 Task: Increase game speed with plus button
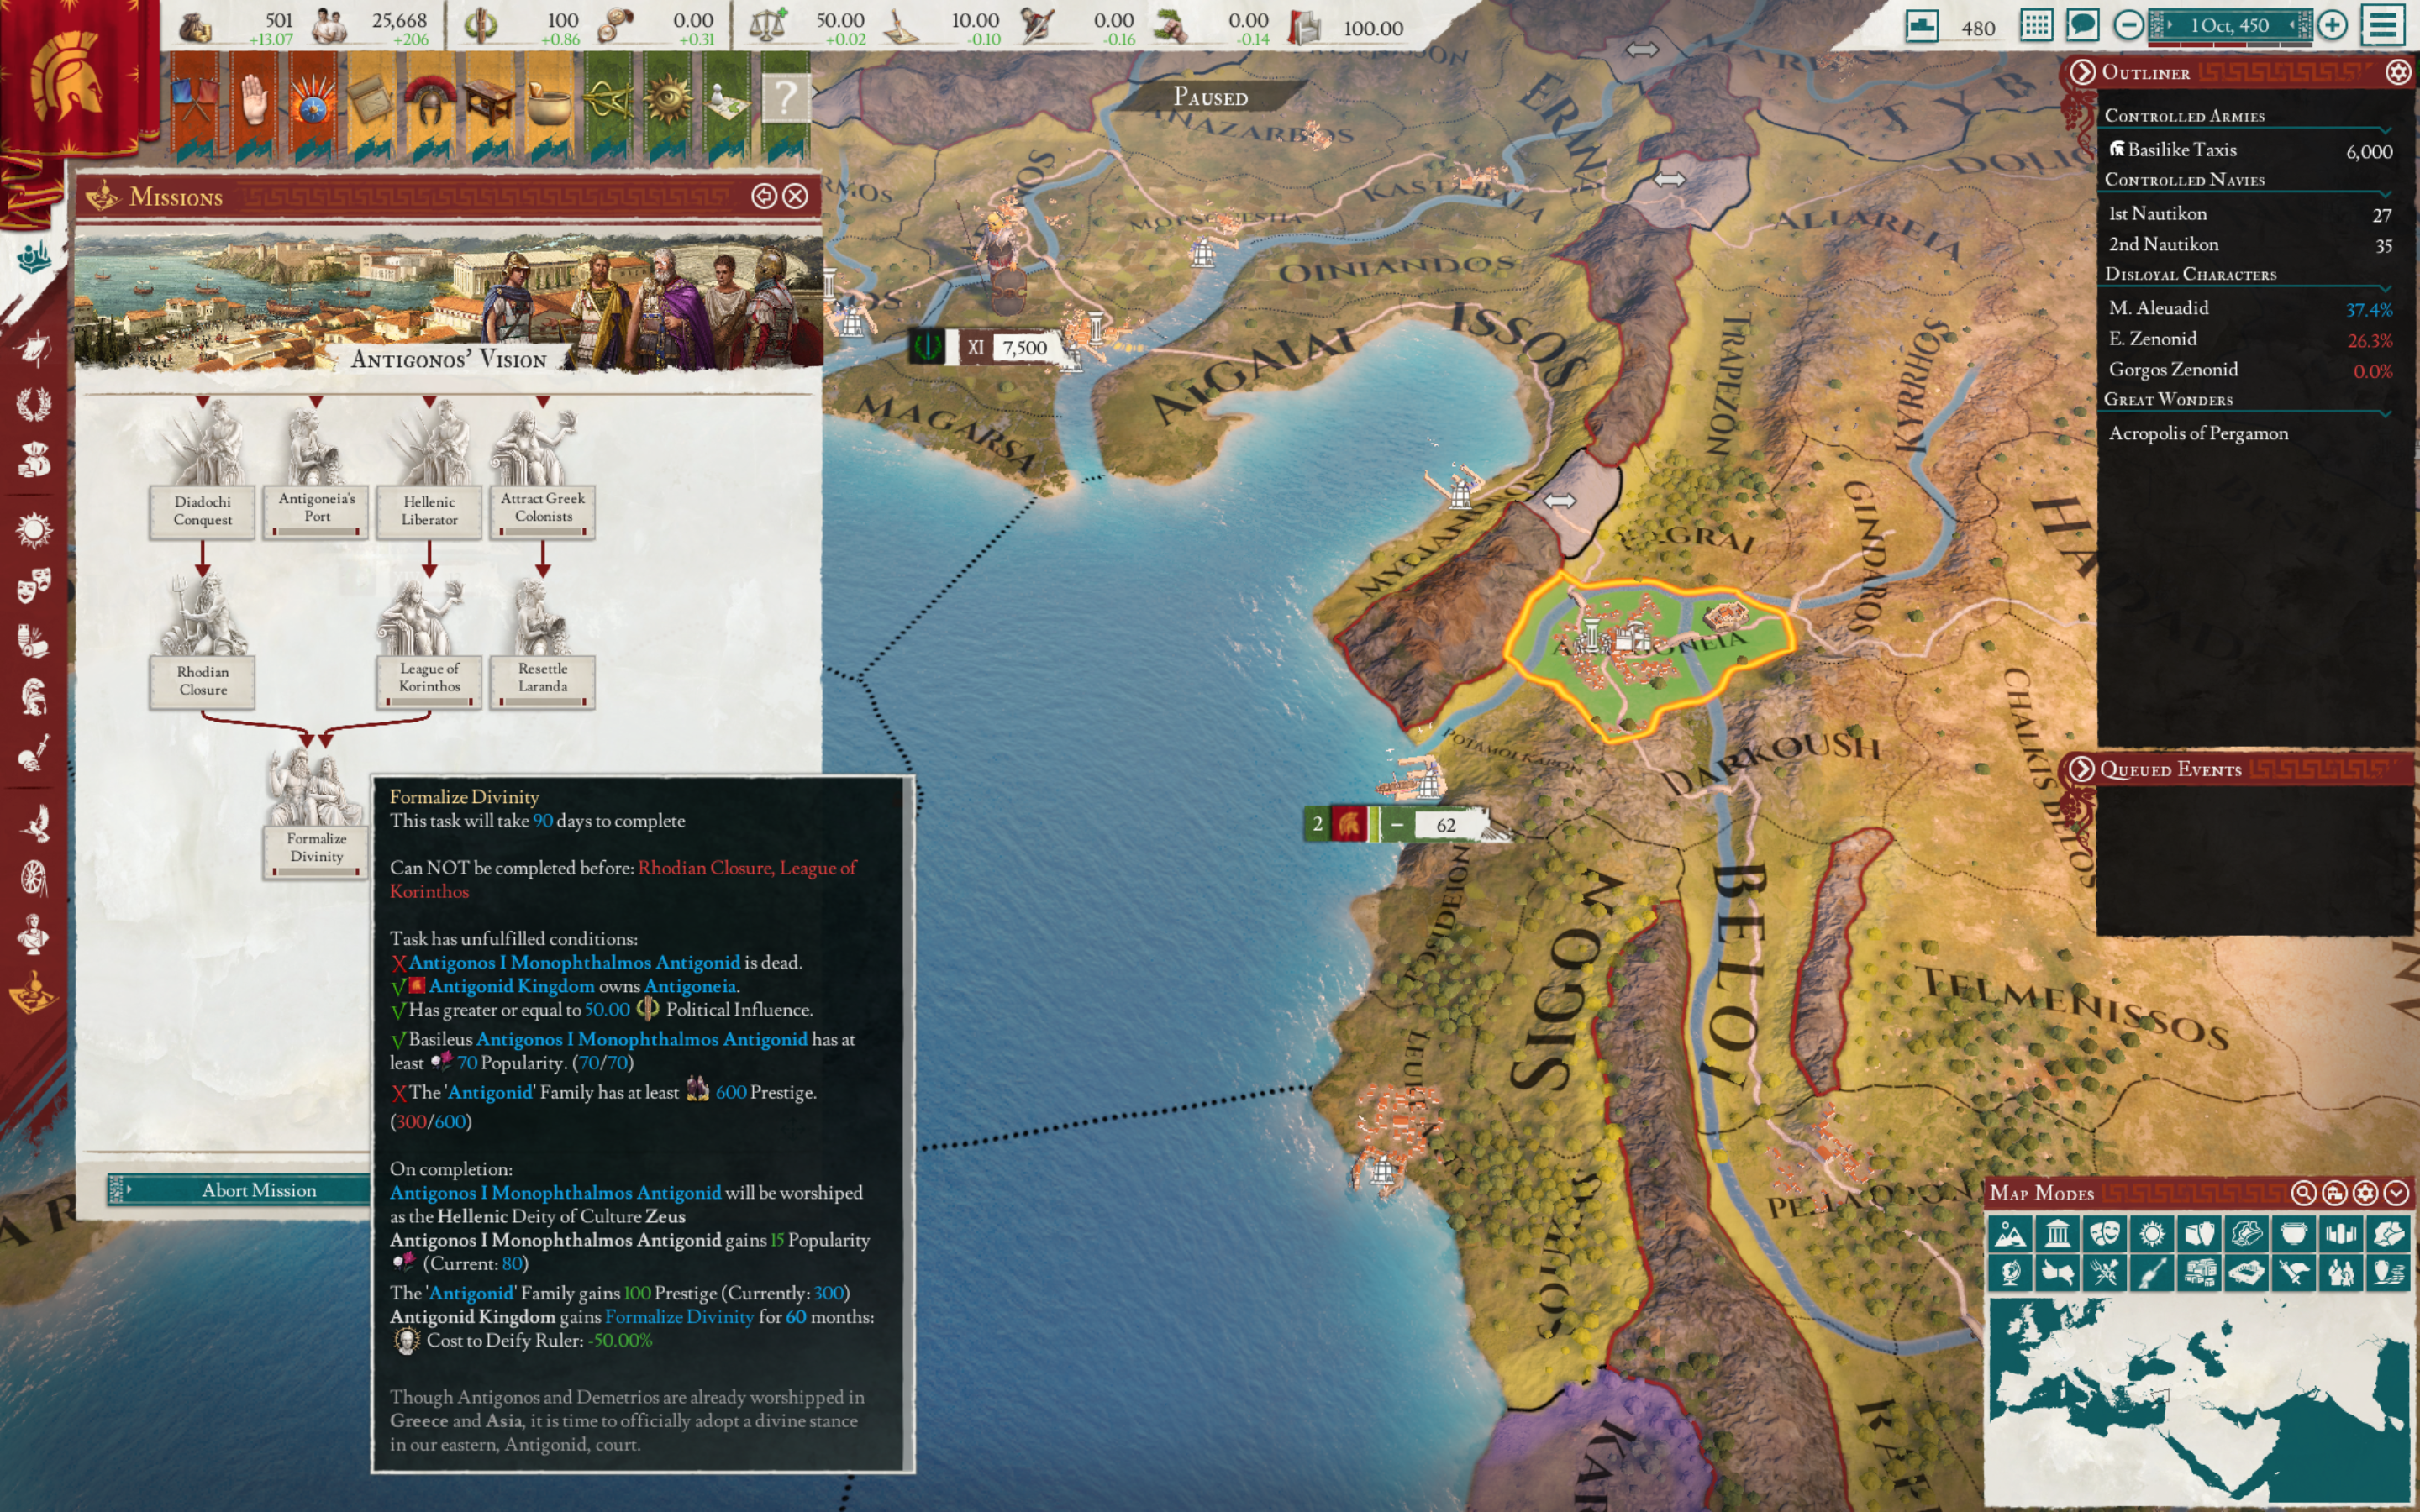pyautogui.click(x=2332, y=25)
